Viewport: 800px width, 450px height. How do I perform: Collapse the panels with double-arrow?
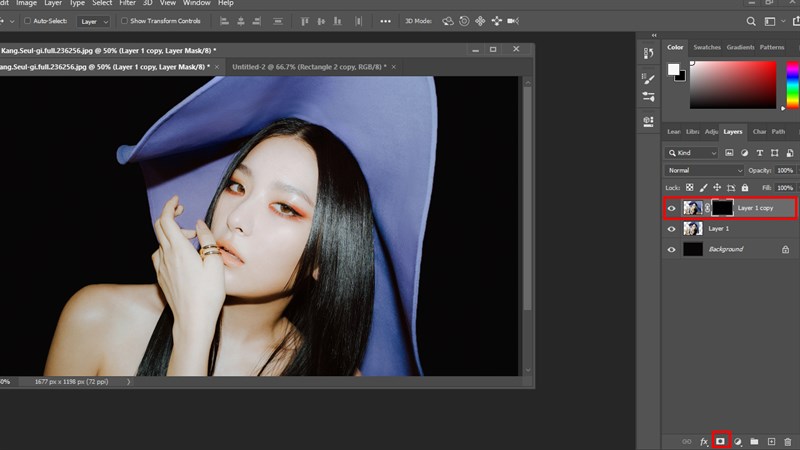coord(654,35)
